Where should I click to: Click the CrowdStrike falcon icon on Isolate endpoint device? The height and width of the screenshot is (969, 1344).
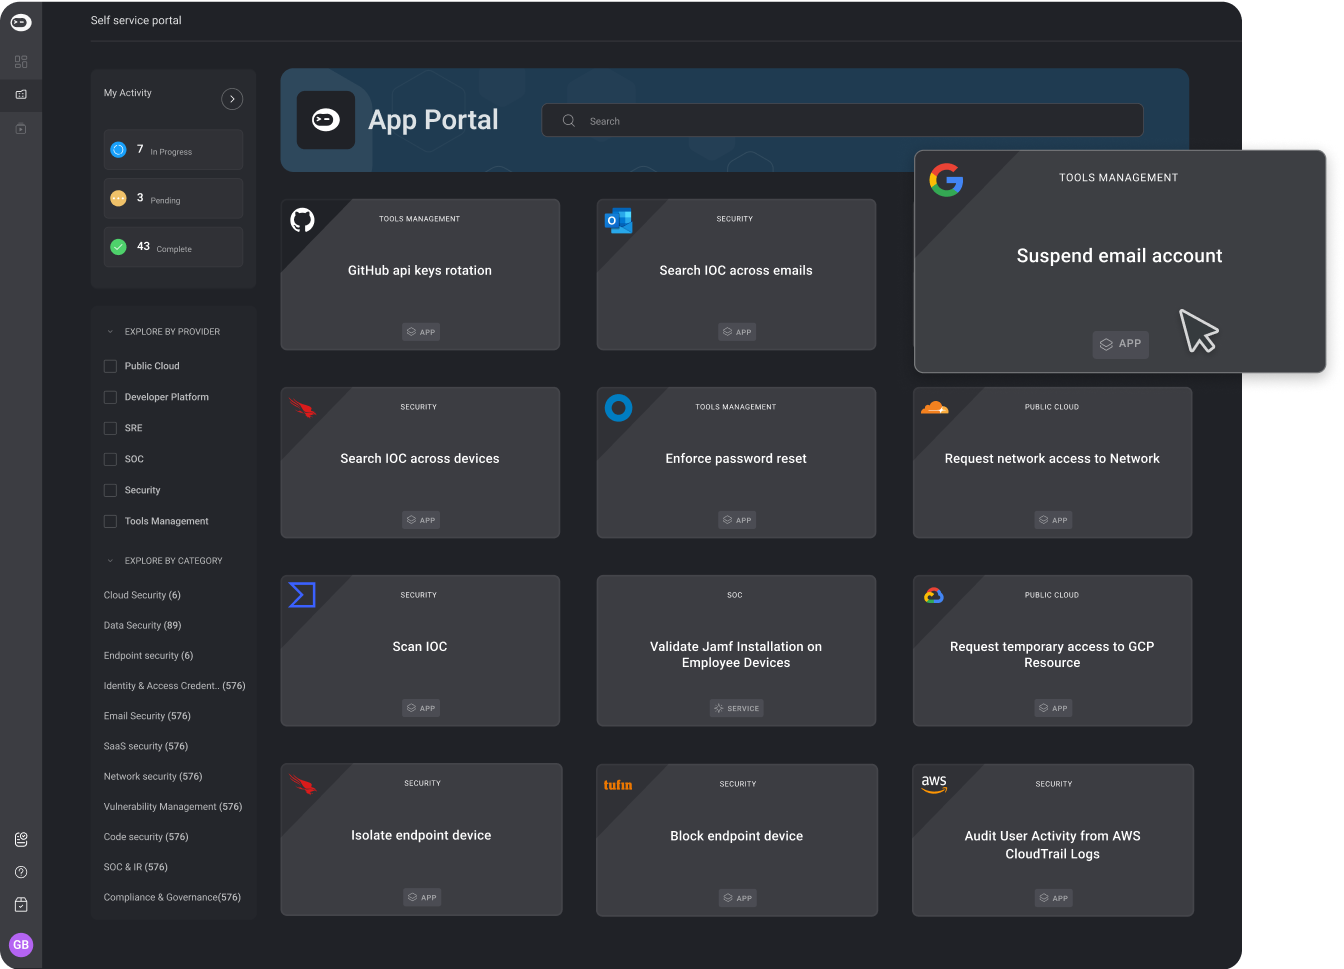(302, 785)
